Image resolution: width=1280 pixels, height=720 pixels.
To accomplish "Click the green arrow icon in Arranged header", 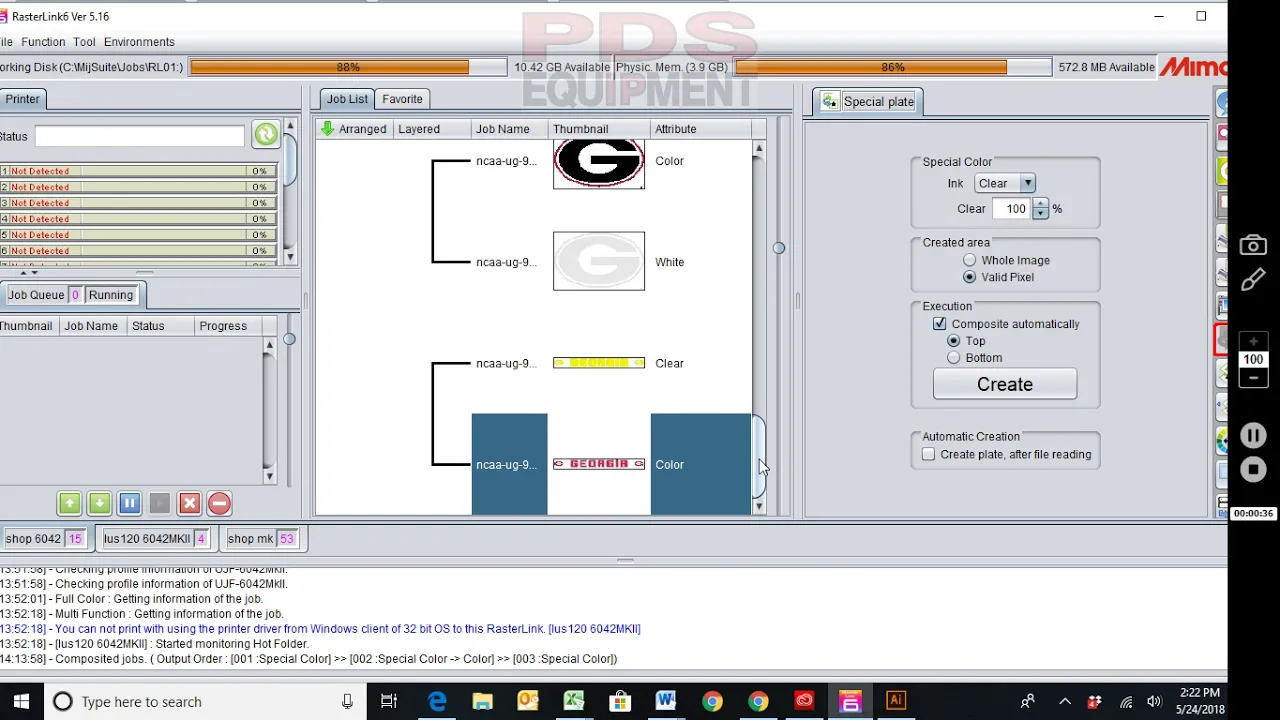I will [x=327, y=128].
